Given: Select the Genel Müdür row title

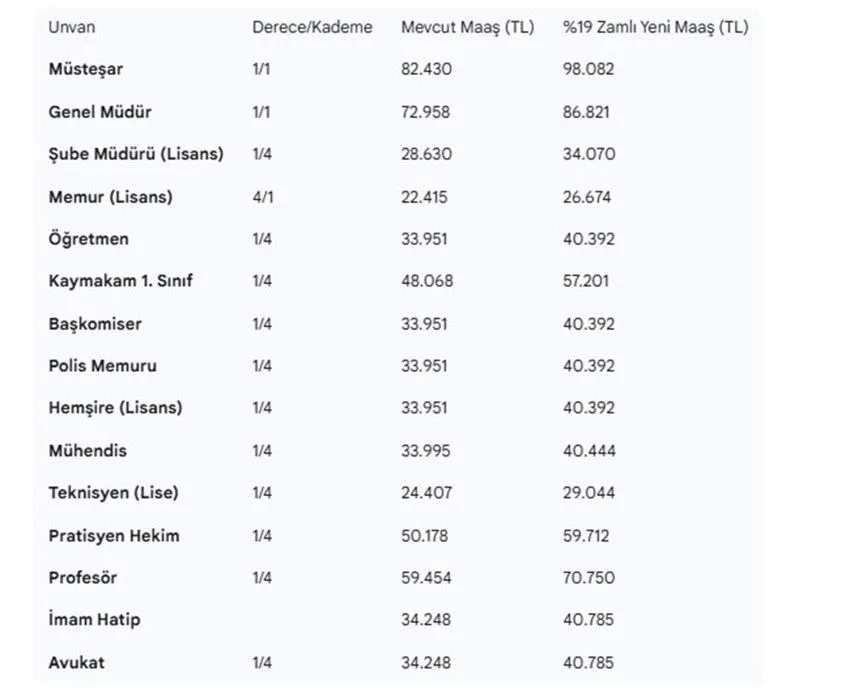Looking at the screenshot, I should [x=100, y=112].
